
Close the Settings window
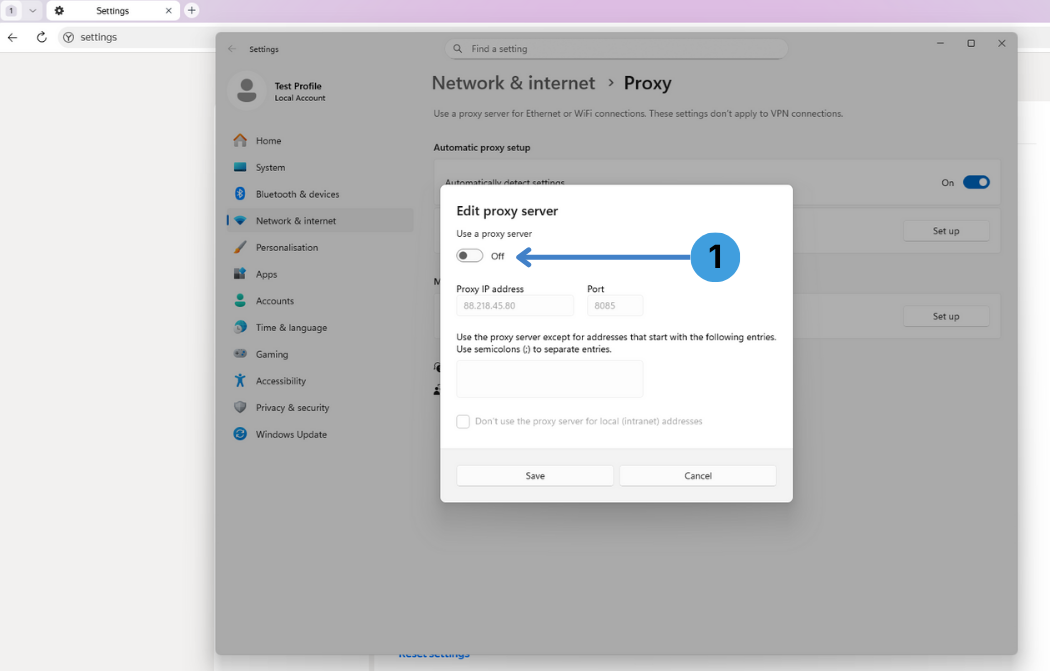tap(1002, 44)
